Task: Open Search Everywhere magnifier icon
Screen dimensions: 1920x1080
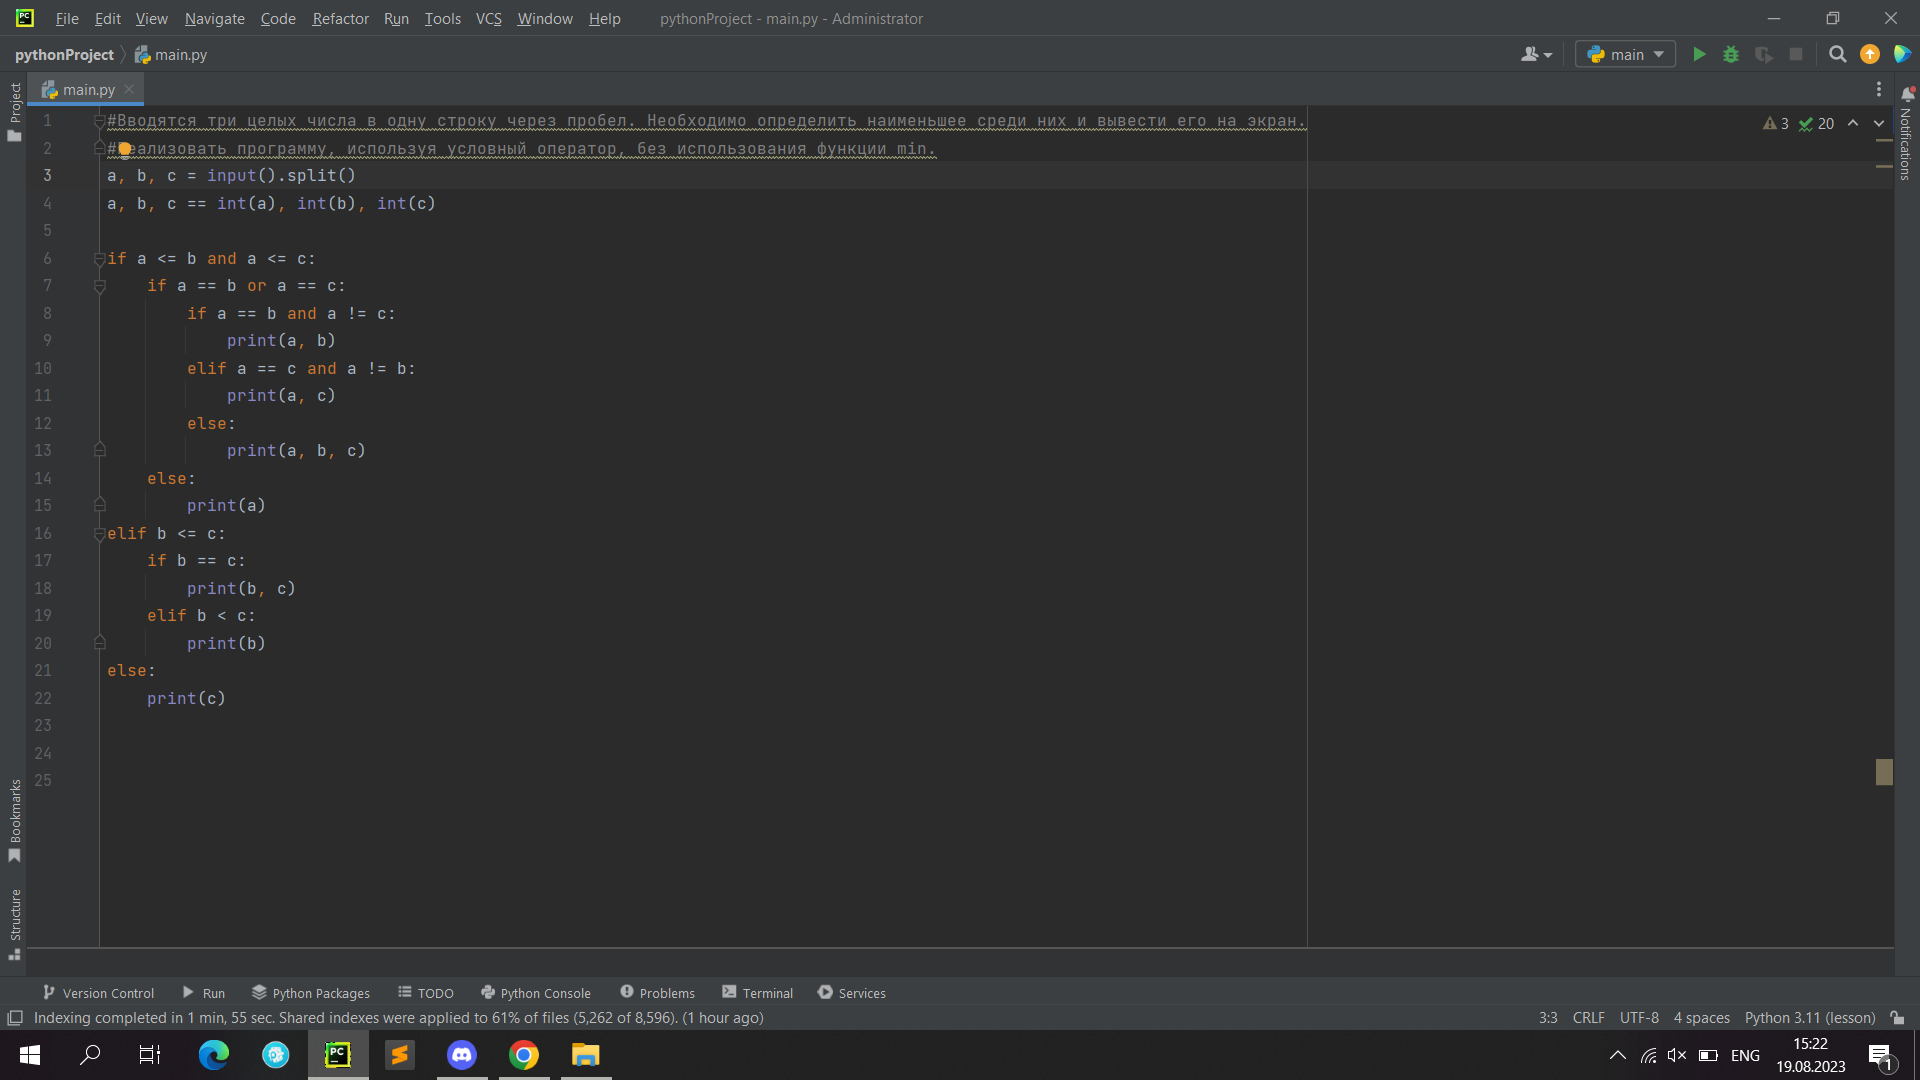Action: pos(1837,55)
